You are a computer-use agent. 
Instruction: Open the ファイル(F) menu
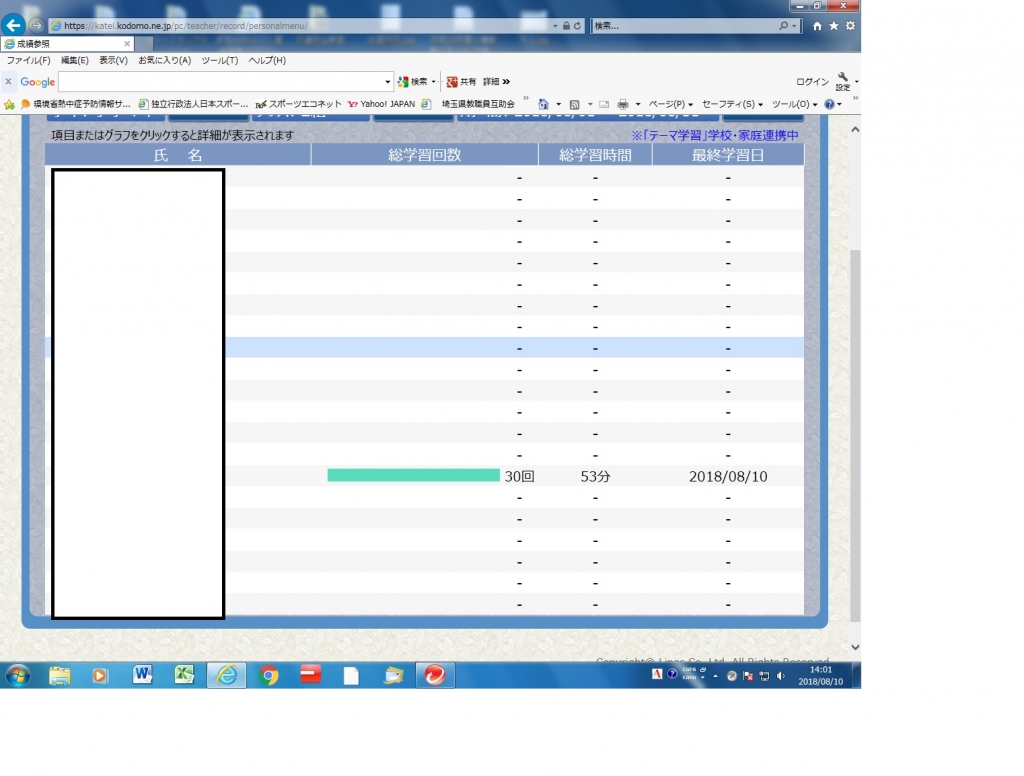(x=28, y=60)
